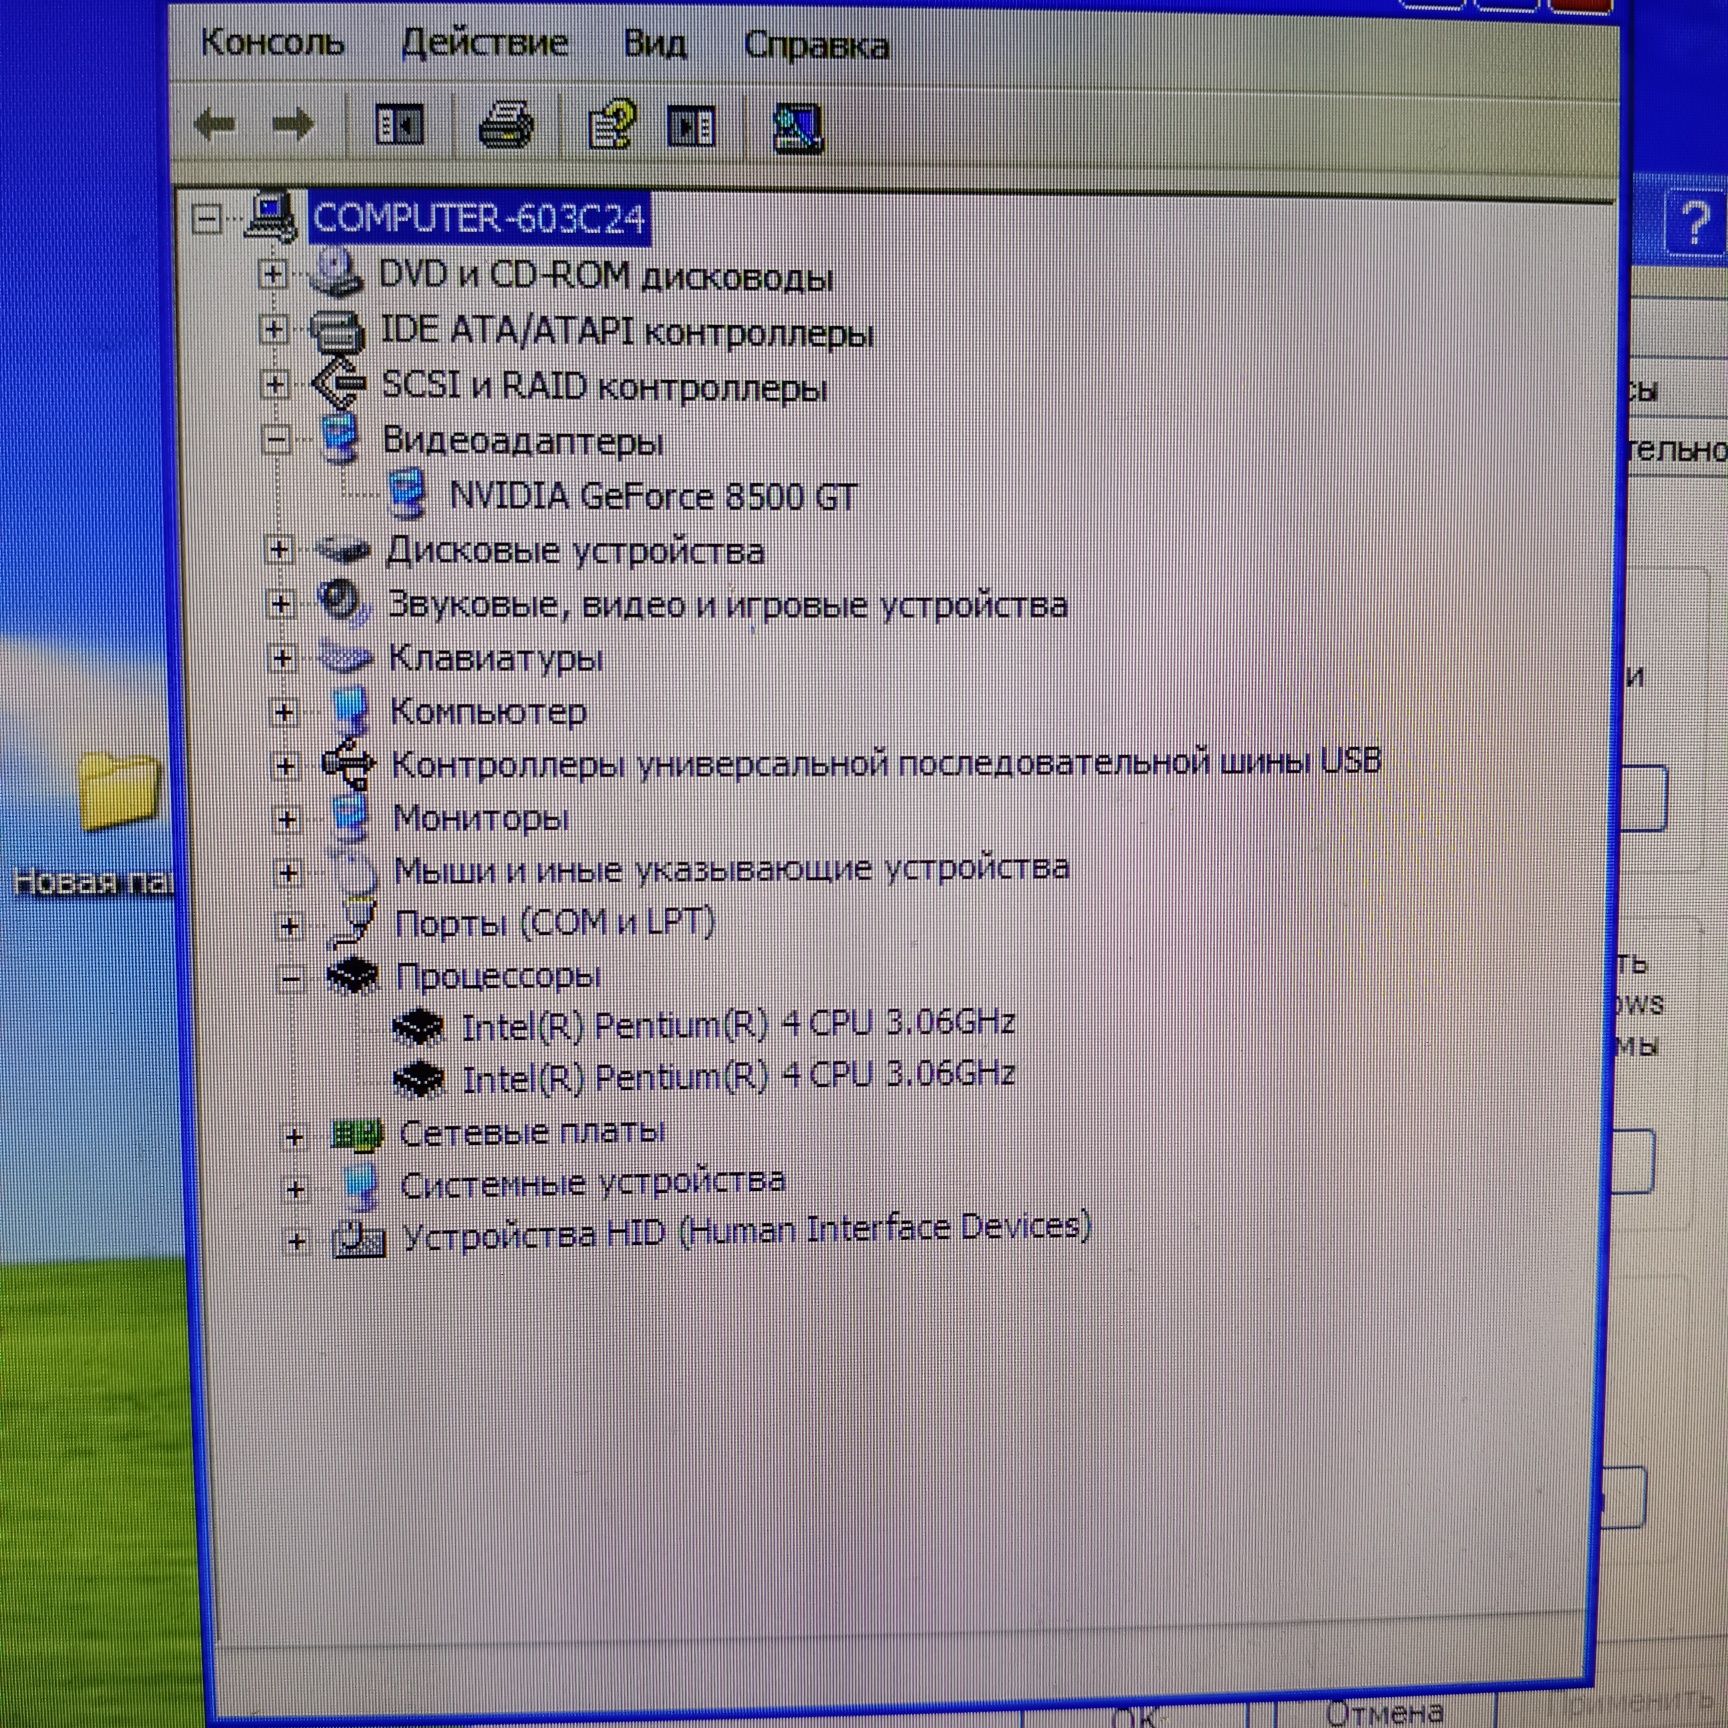Open the Консоль menu
This screenshot has height=1728, width=1728.
[x=272, y=43]
